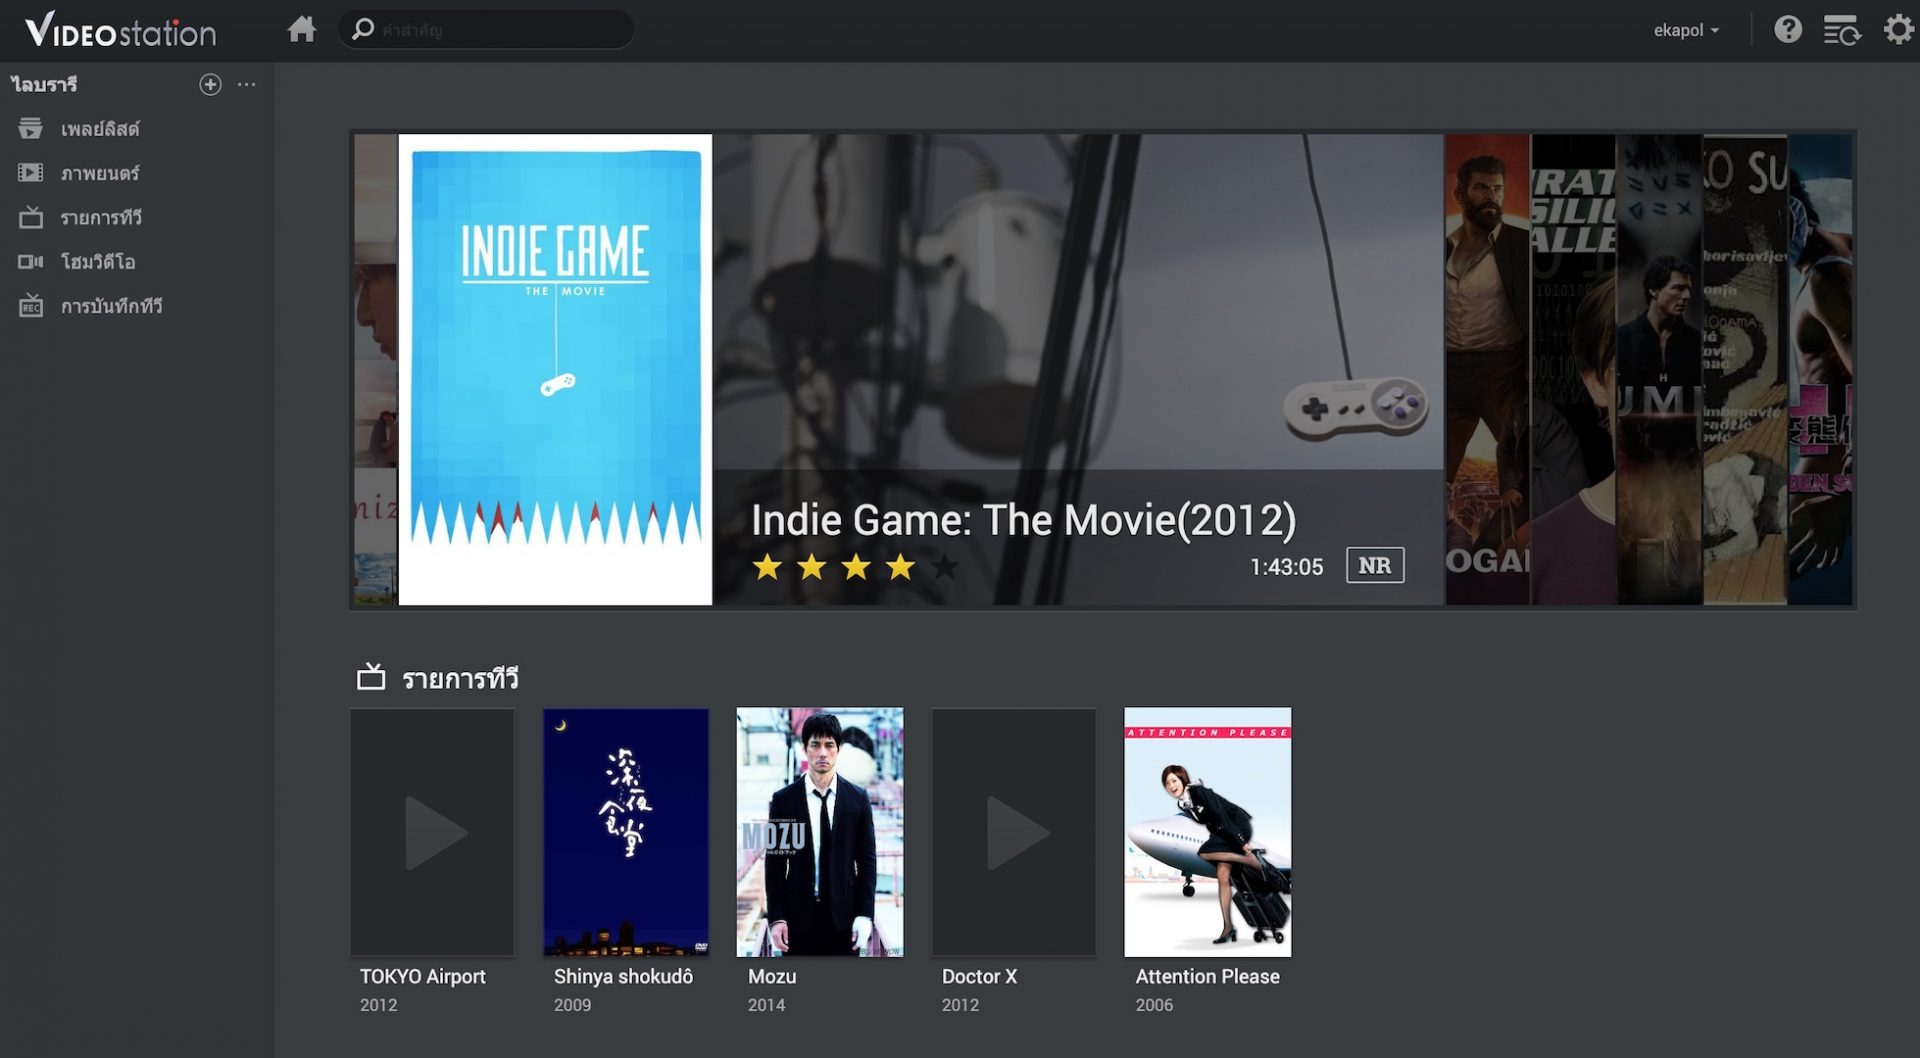Open the ภาพยนตร์ movies library
1920x1058 pixels.
(99, 173)
